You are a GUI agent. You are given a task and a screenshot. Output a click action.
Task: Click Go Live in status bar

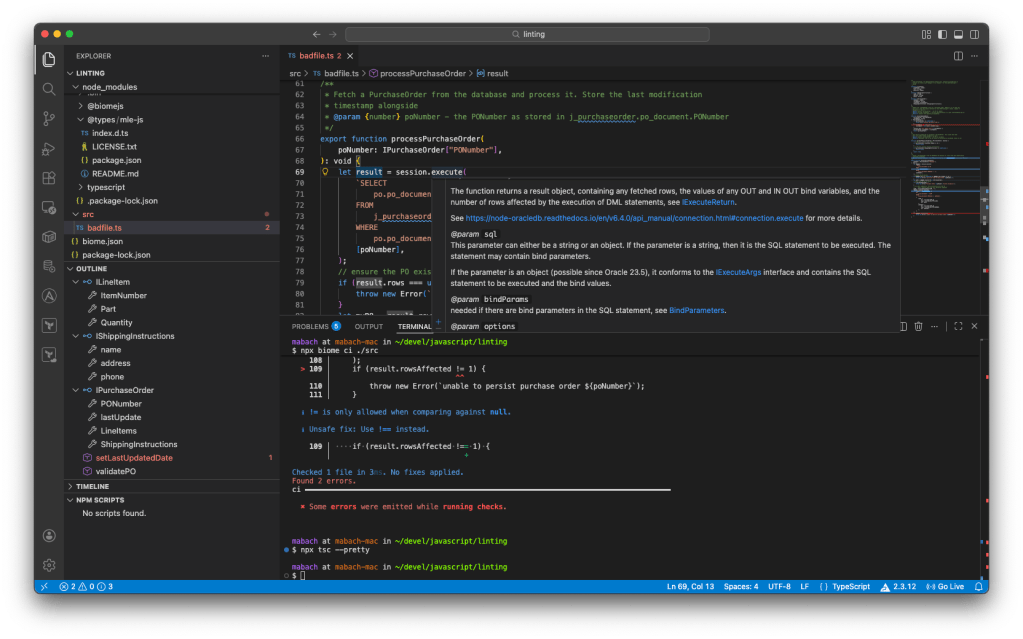point(945,586)
